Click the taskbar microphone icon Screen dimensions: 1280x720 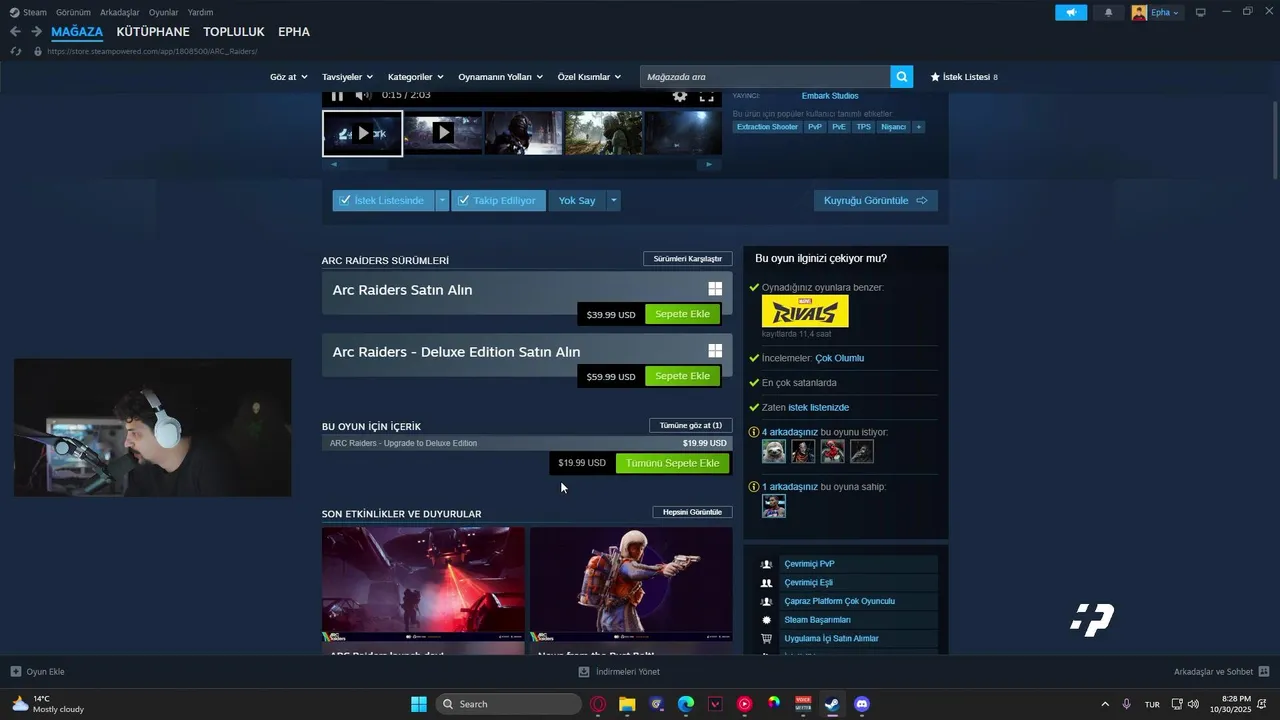point(1127,704)
